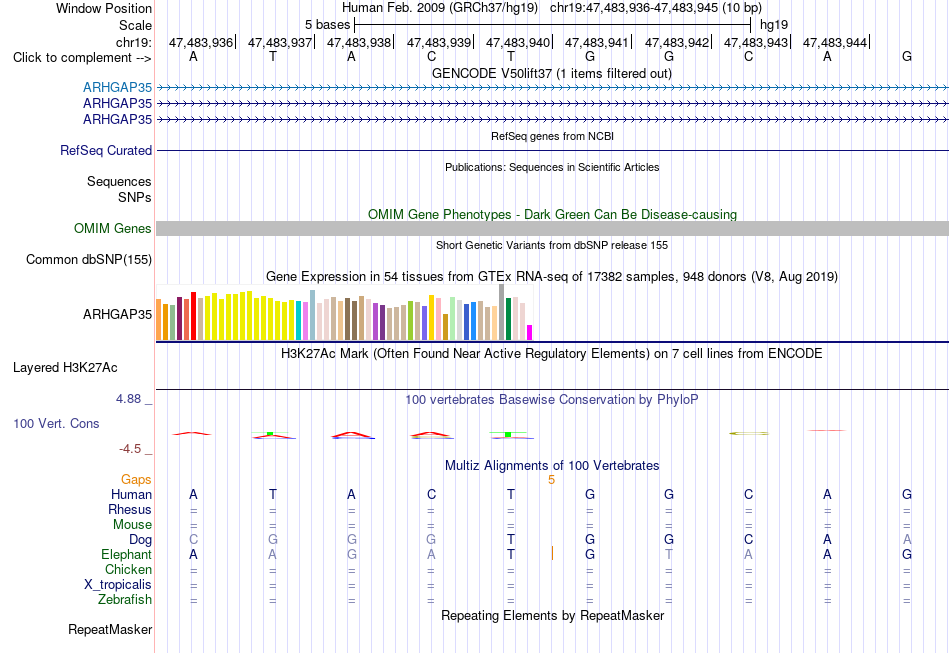
Task: Click the orange 'Gaps' row label
Action: click(136, 480)
